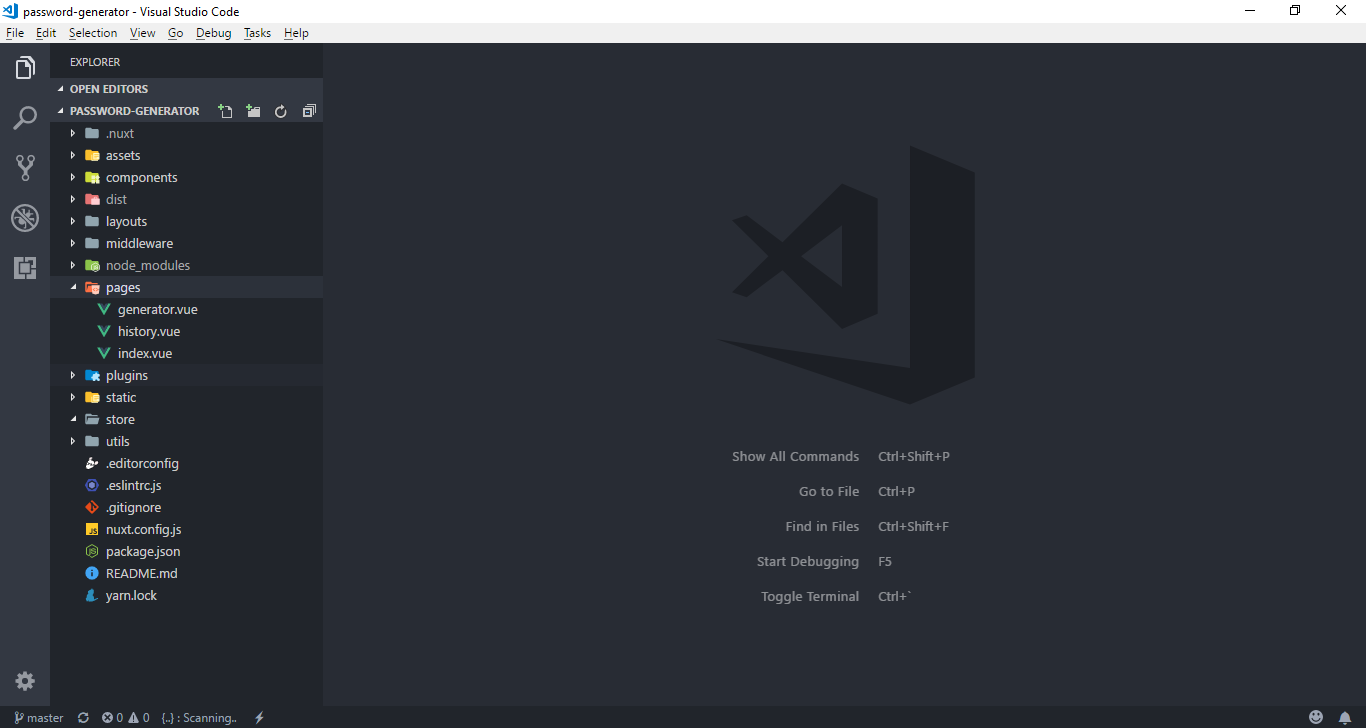Expand the .nuxt folder arrow

73,133
